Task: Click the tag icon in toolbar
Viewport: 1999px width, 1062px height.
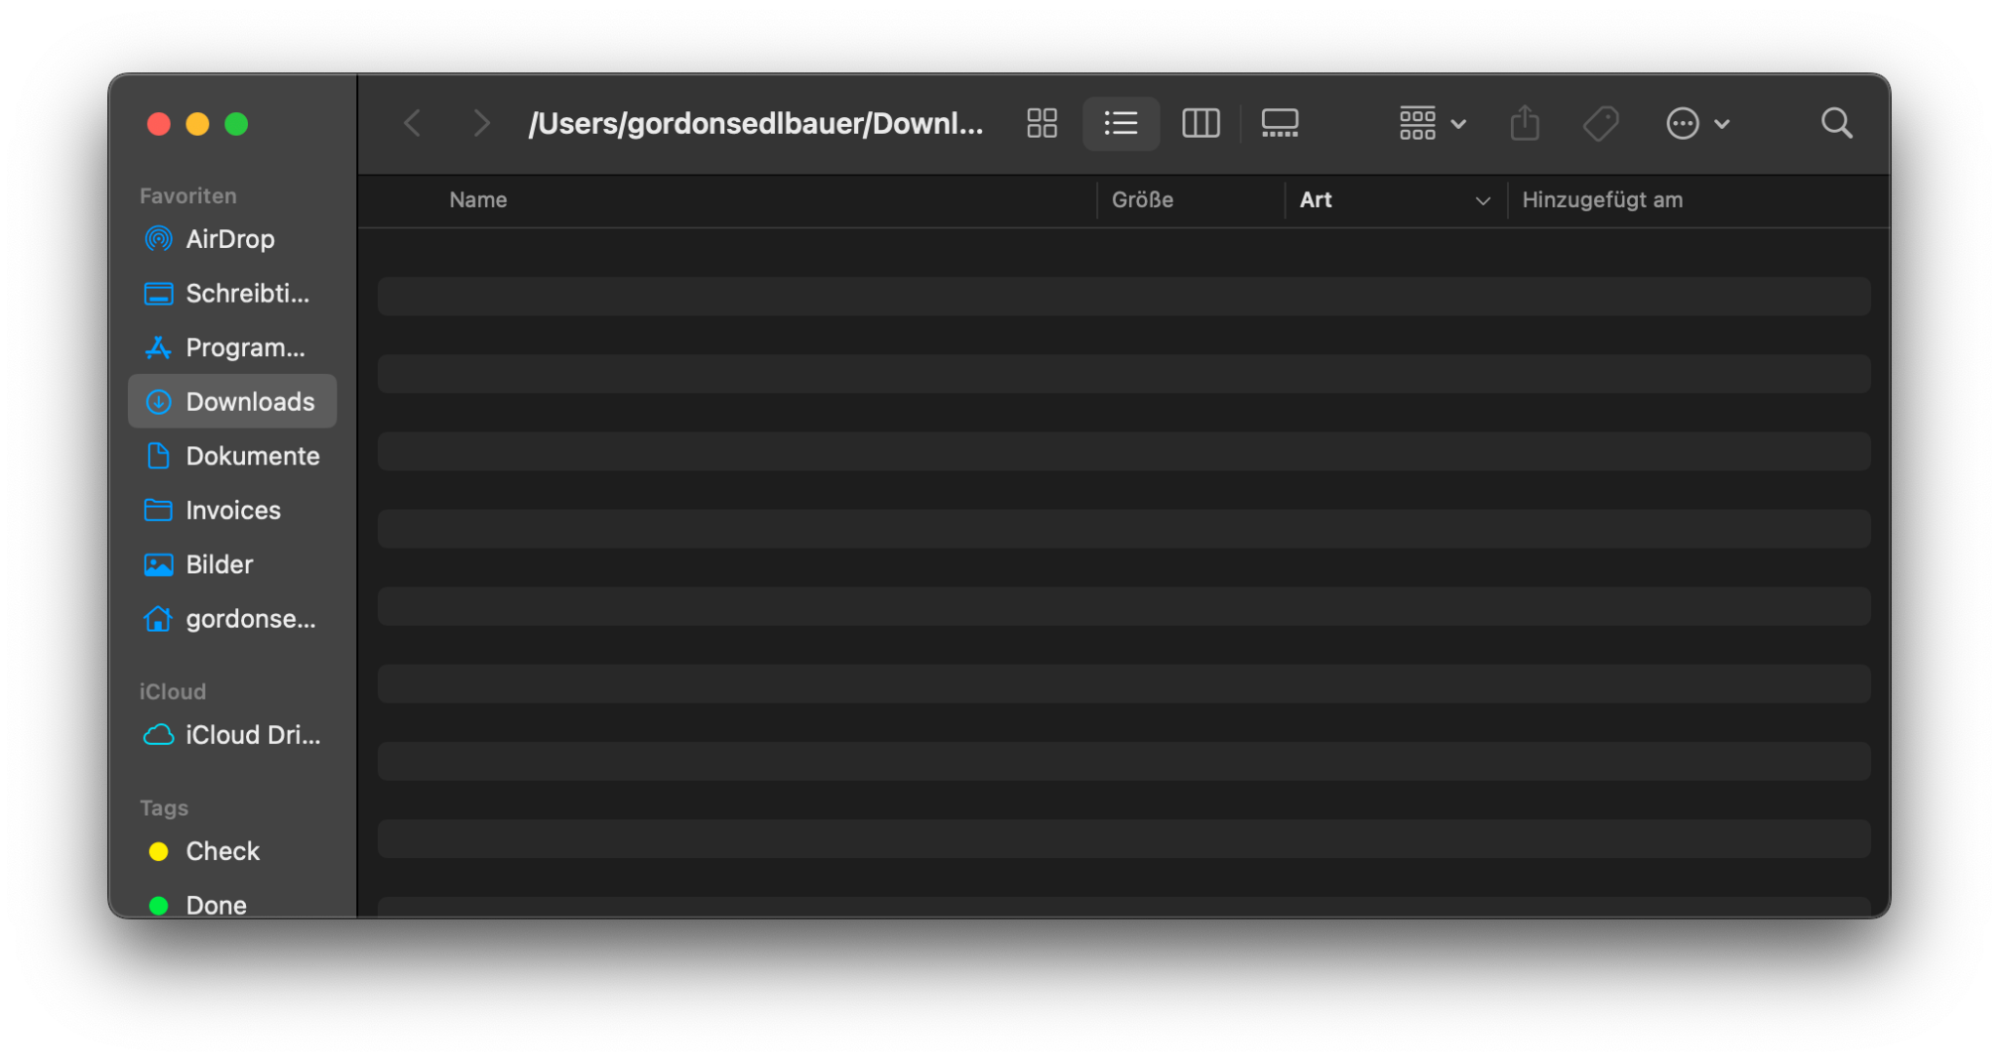Action: point(1600,123)
